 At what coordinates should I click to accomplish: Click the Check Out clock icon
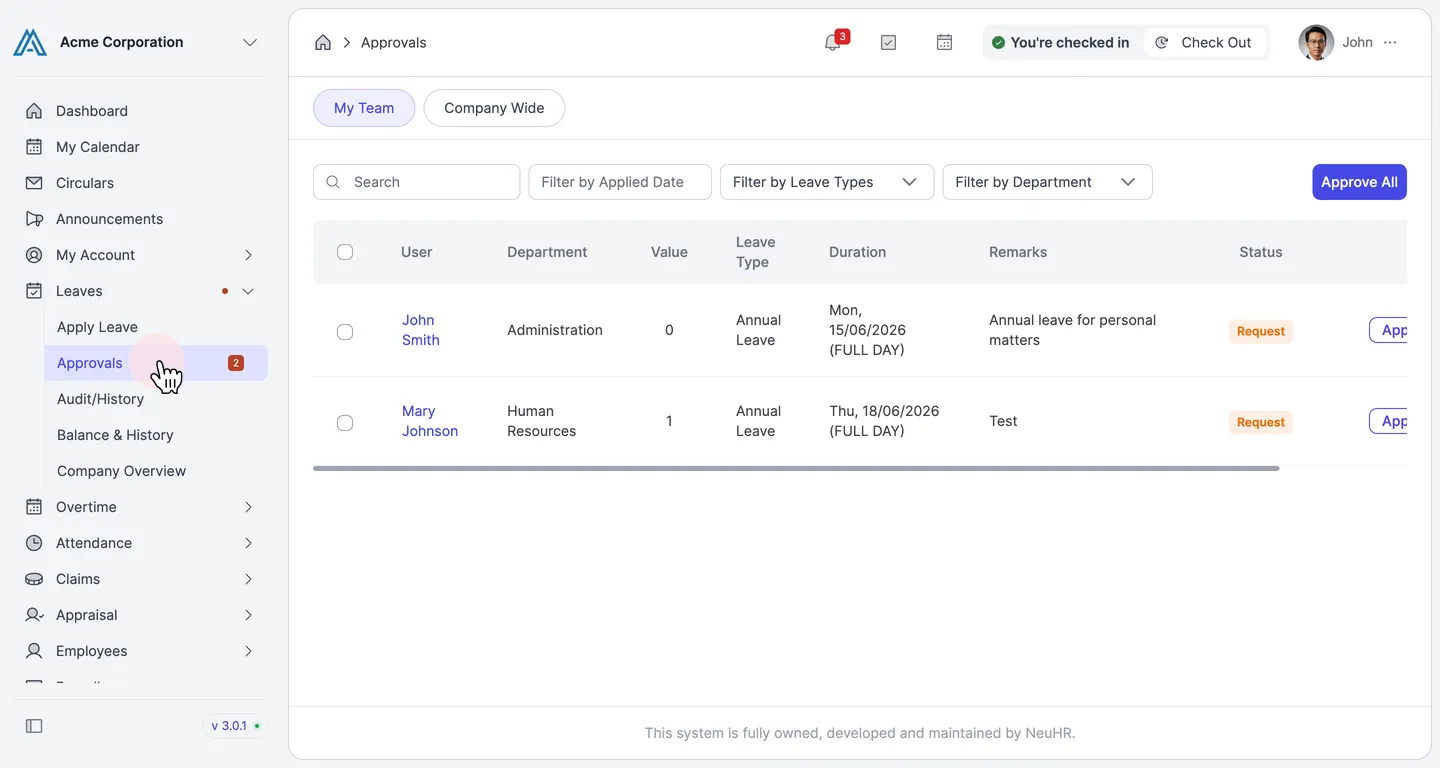pos(1162,42)
